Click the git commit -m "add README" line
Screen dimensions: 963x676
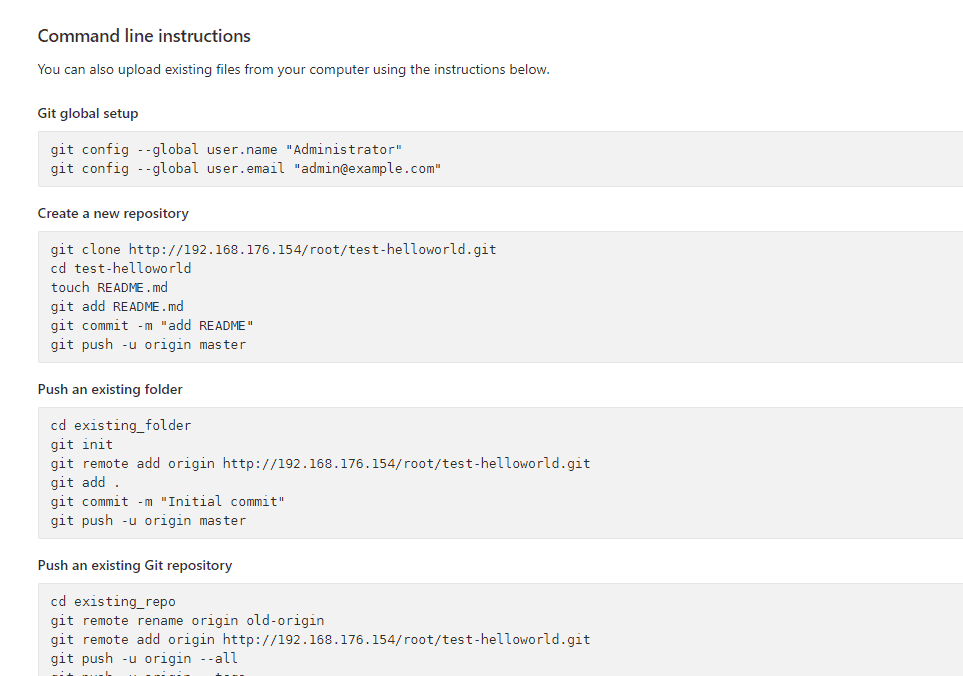tap(152, 325)
